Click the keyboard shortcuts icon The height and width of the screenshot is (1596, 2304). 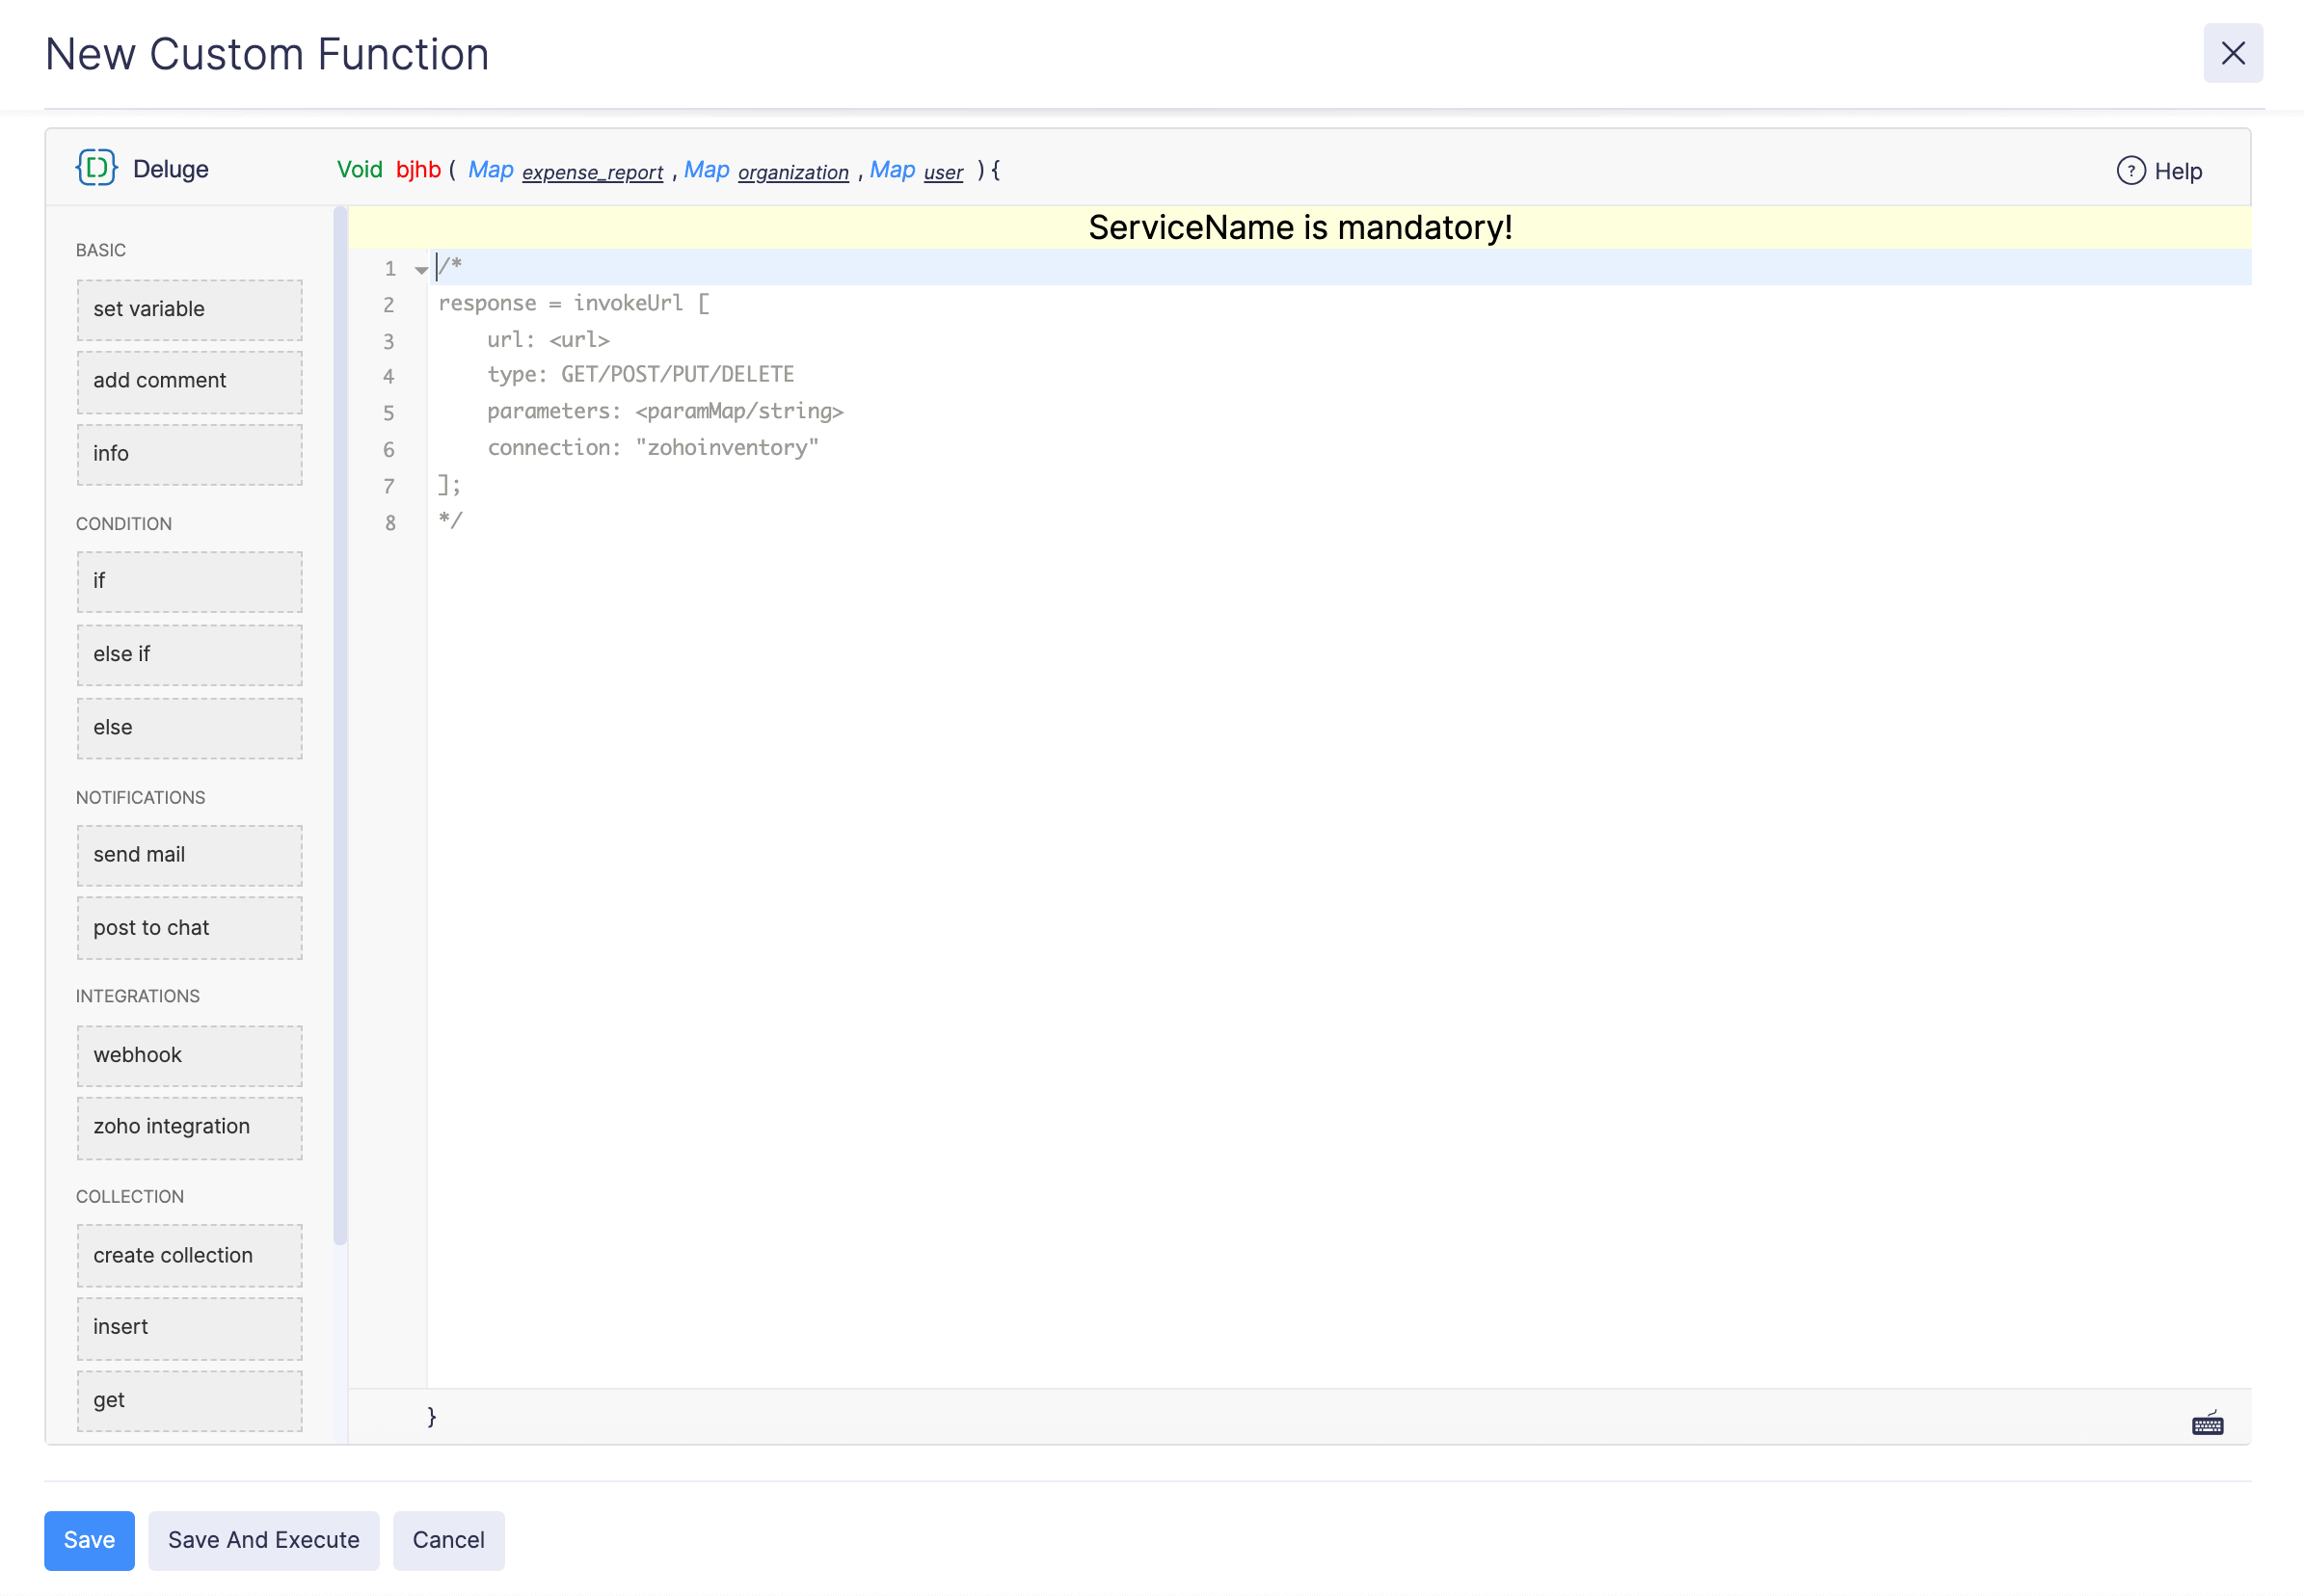point(2207,1423)
